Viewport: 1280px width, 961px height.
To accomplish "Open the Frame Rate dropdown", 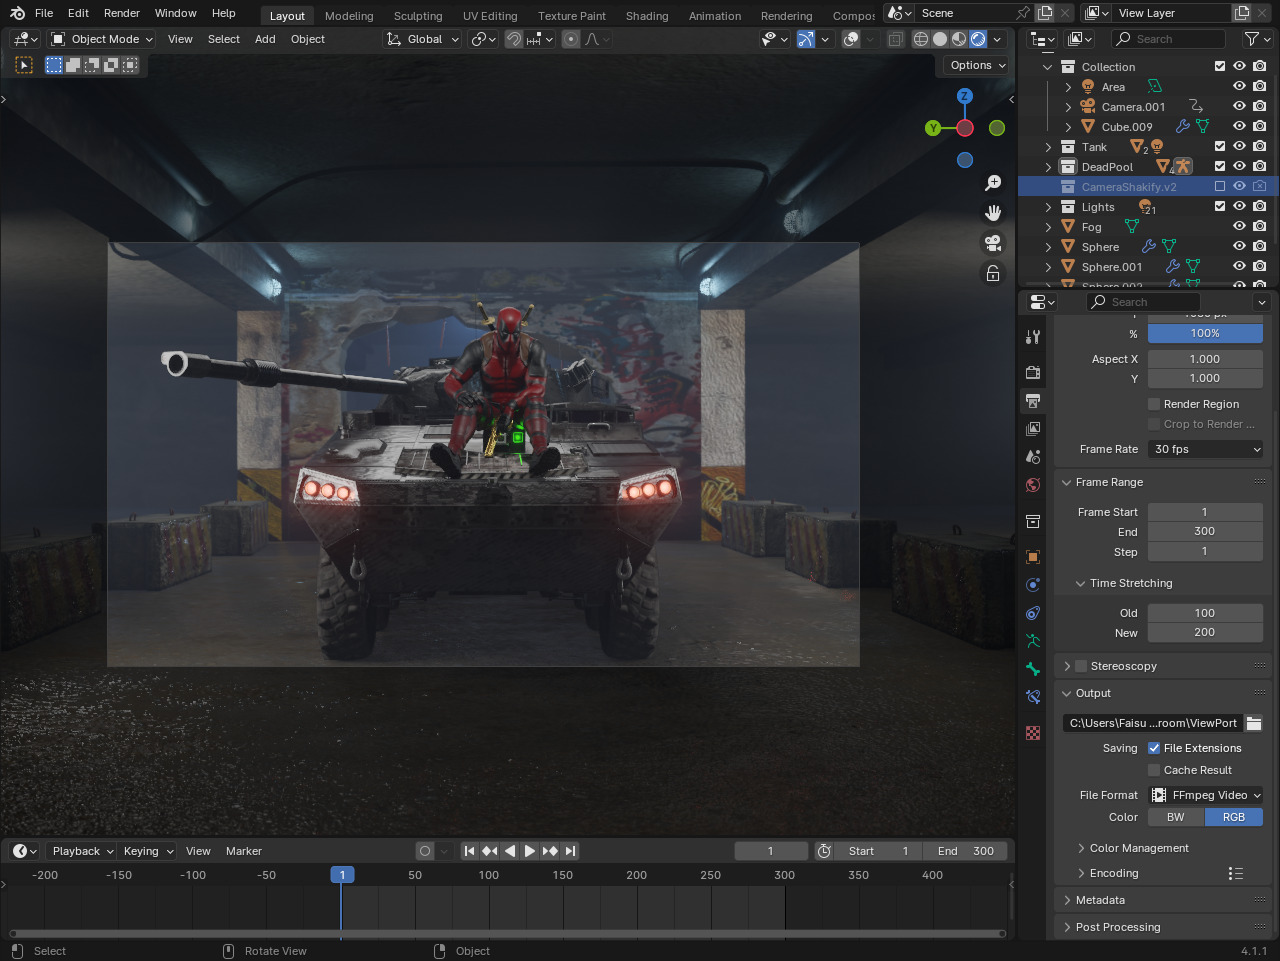I will point(1205,449).
